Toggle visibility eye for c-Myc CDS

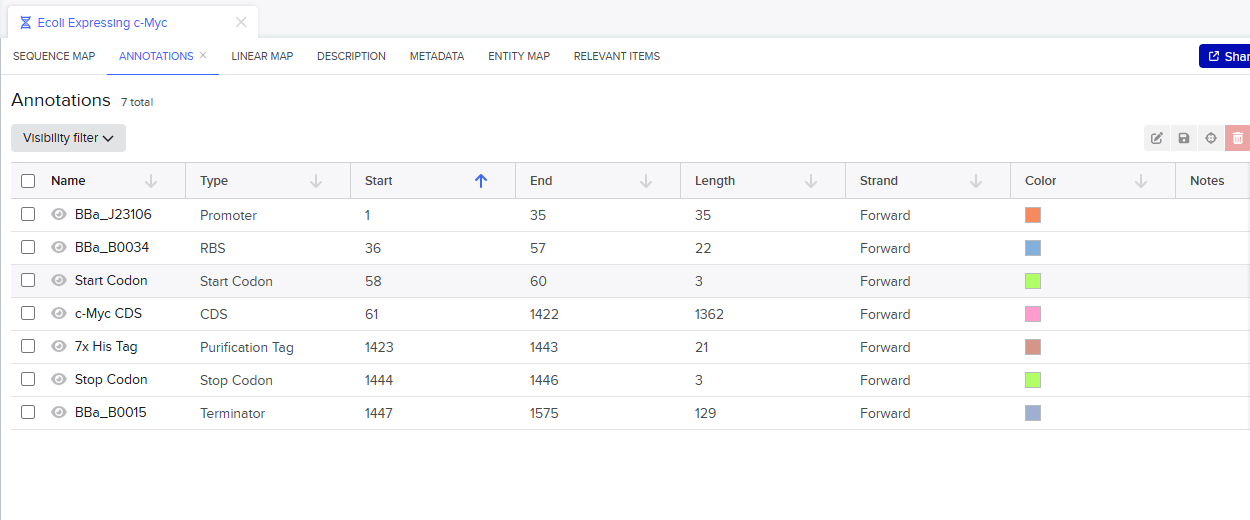pos(59,313)
